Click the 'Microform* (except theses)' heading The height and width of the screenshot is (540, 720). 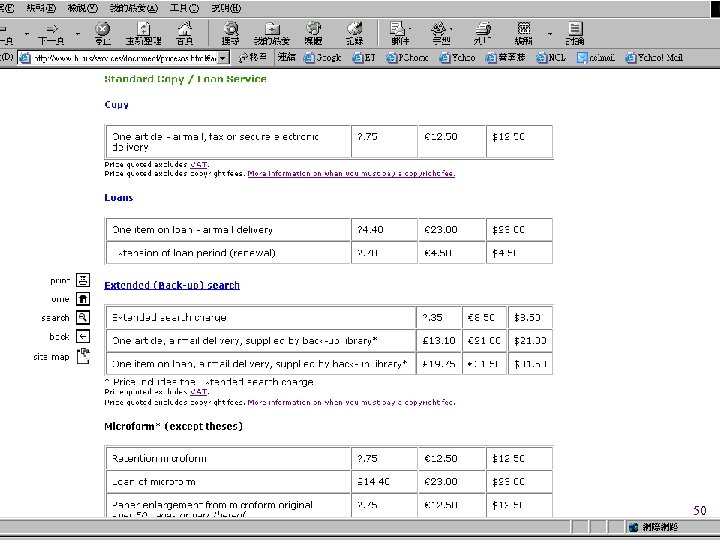173,426
